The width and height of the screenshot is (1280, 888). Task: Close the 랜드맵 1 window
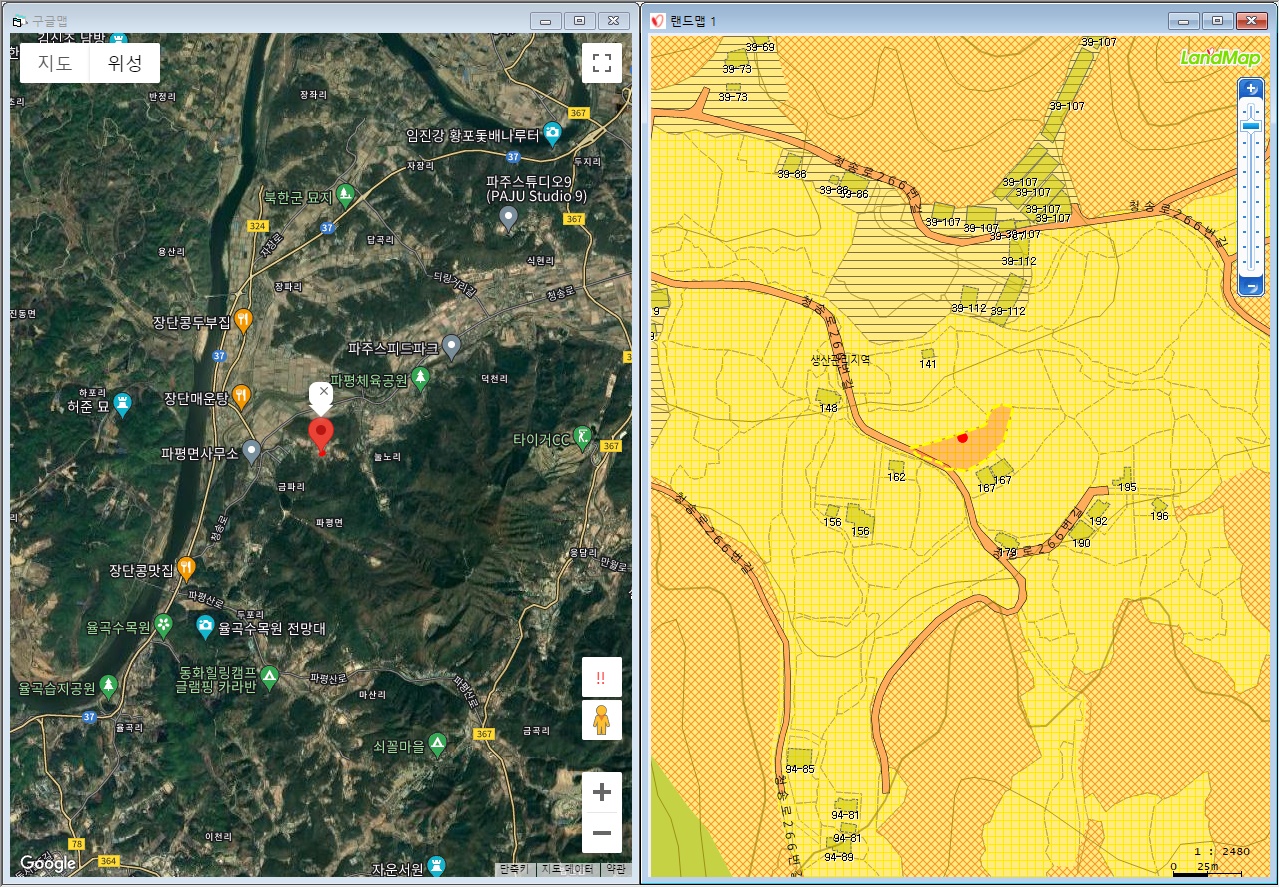[1251, 20]
